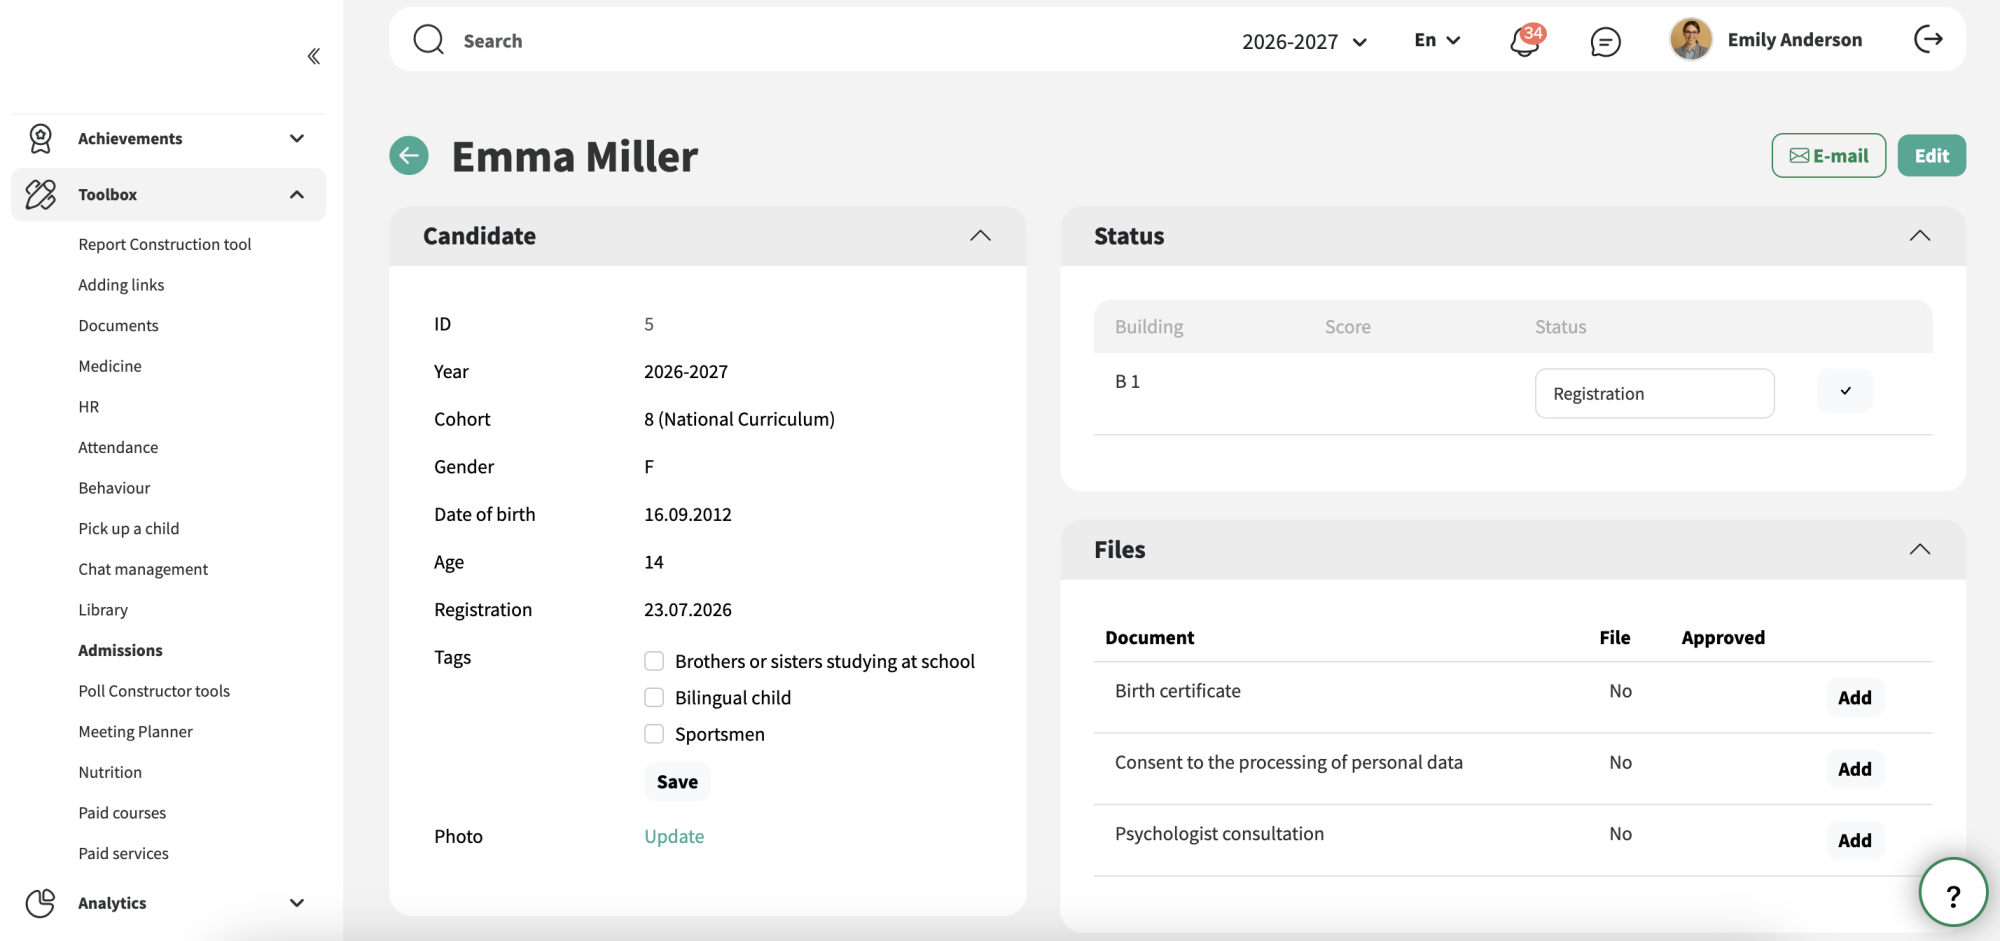Open the Registration status dropdown

click(1655, 393)
